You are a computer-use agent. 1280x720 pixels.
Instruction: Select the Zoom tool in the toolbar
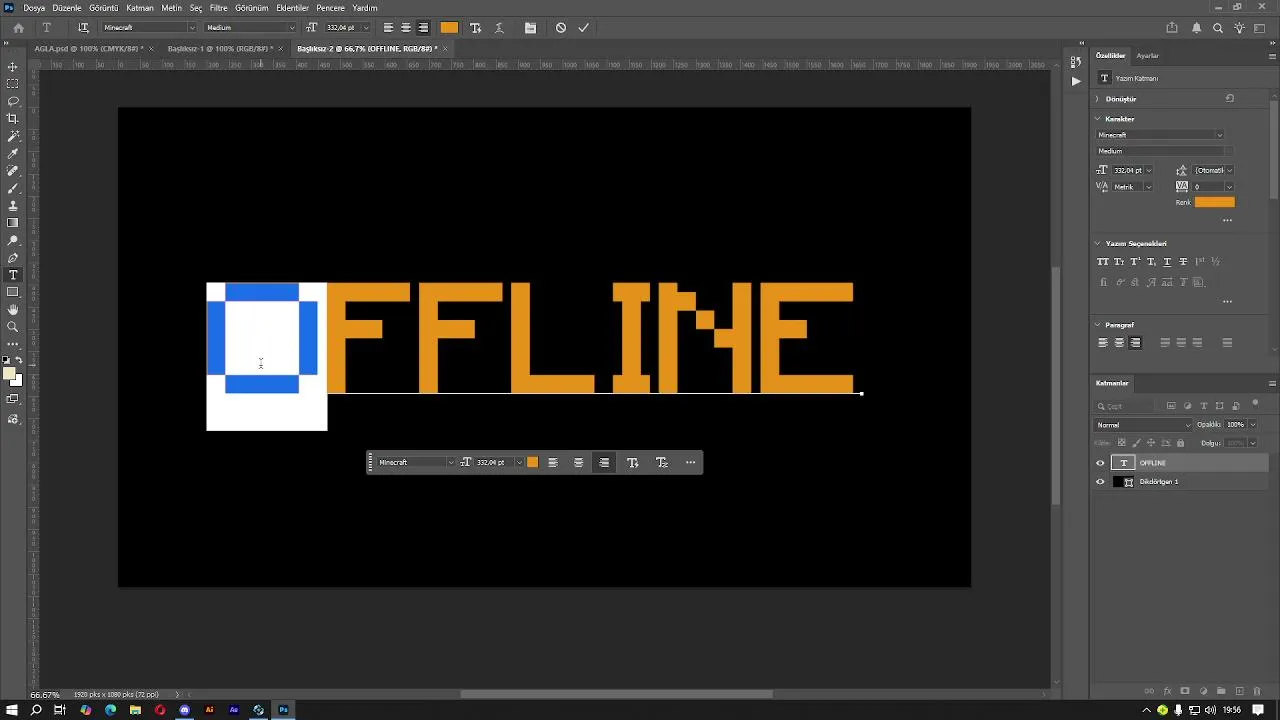[x=13, y=327]
